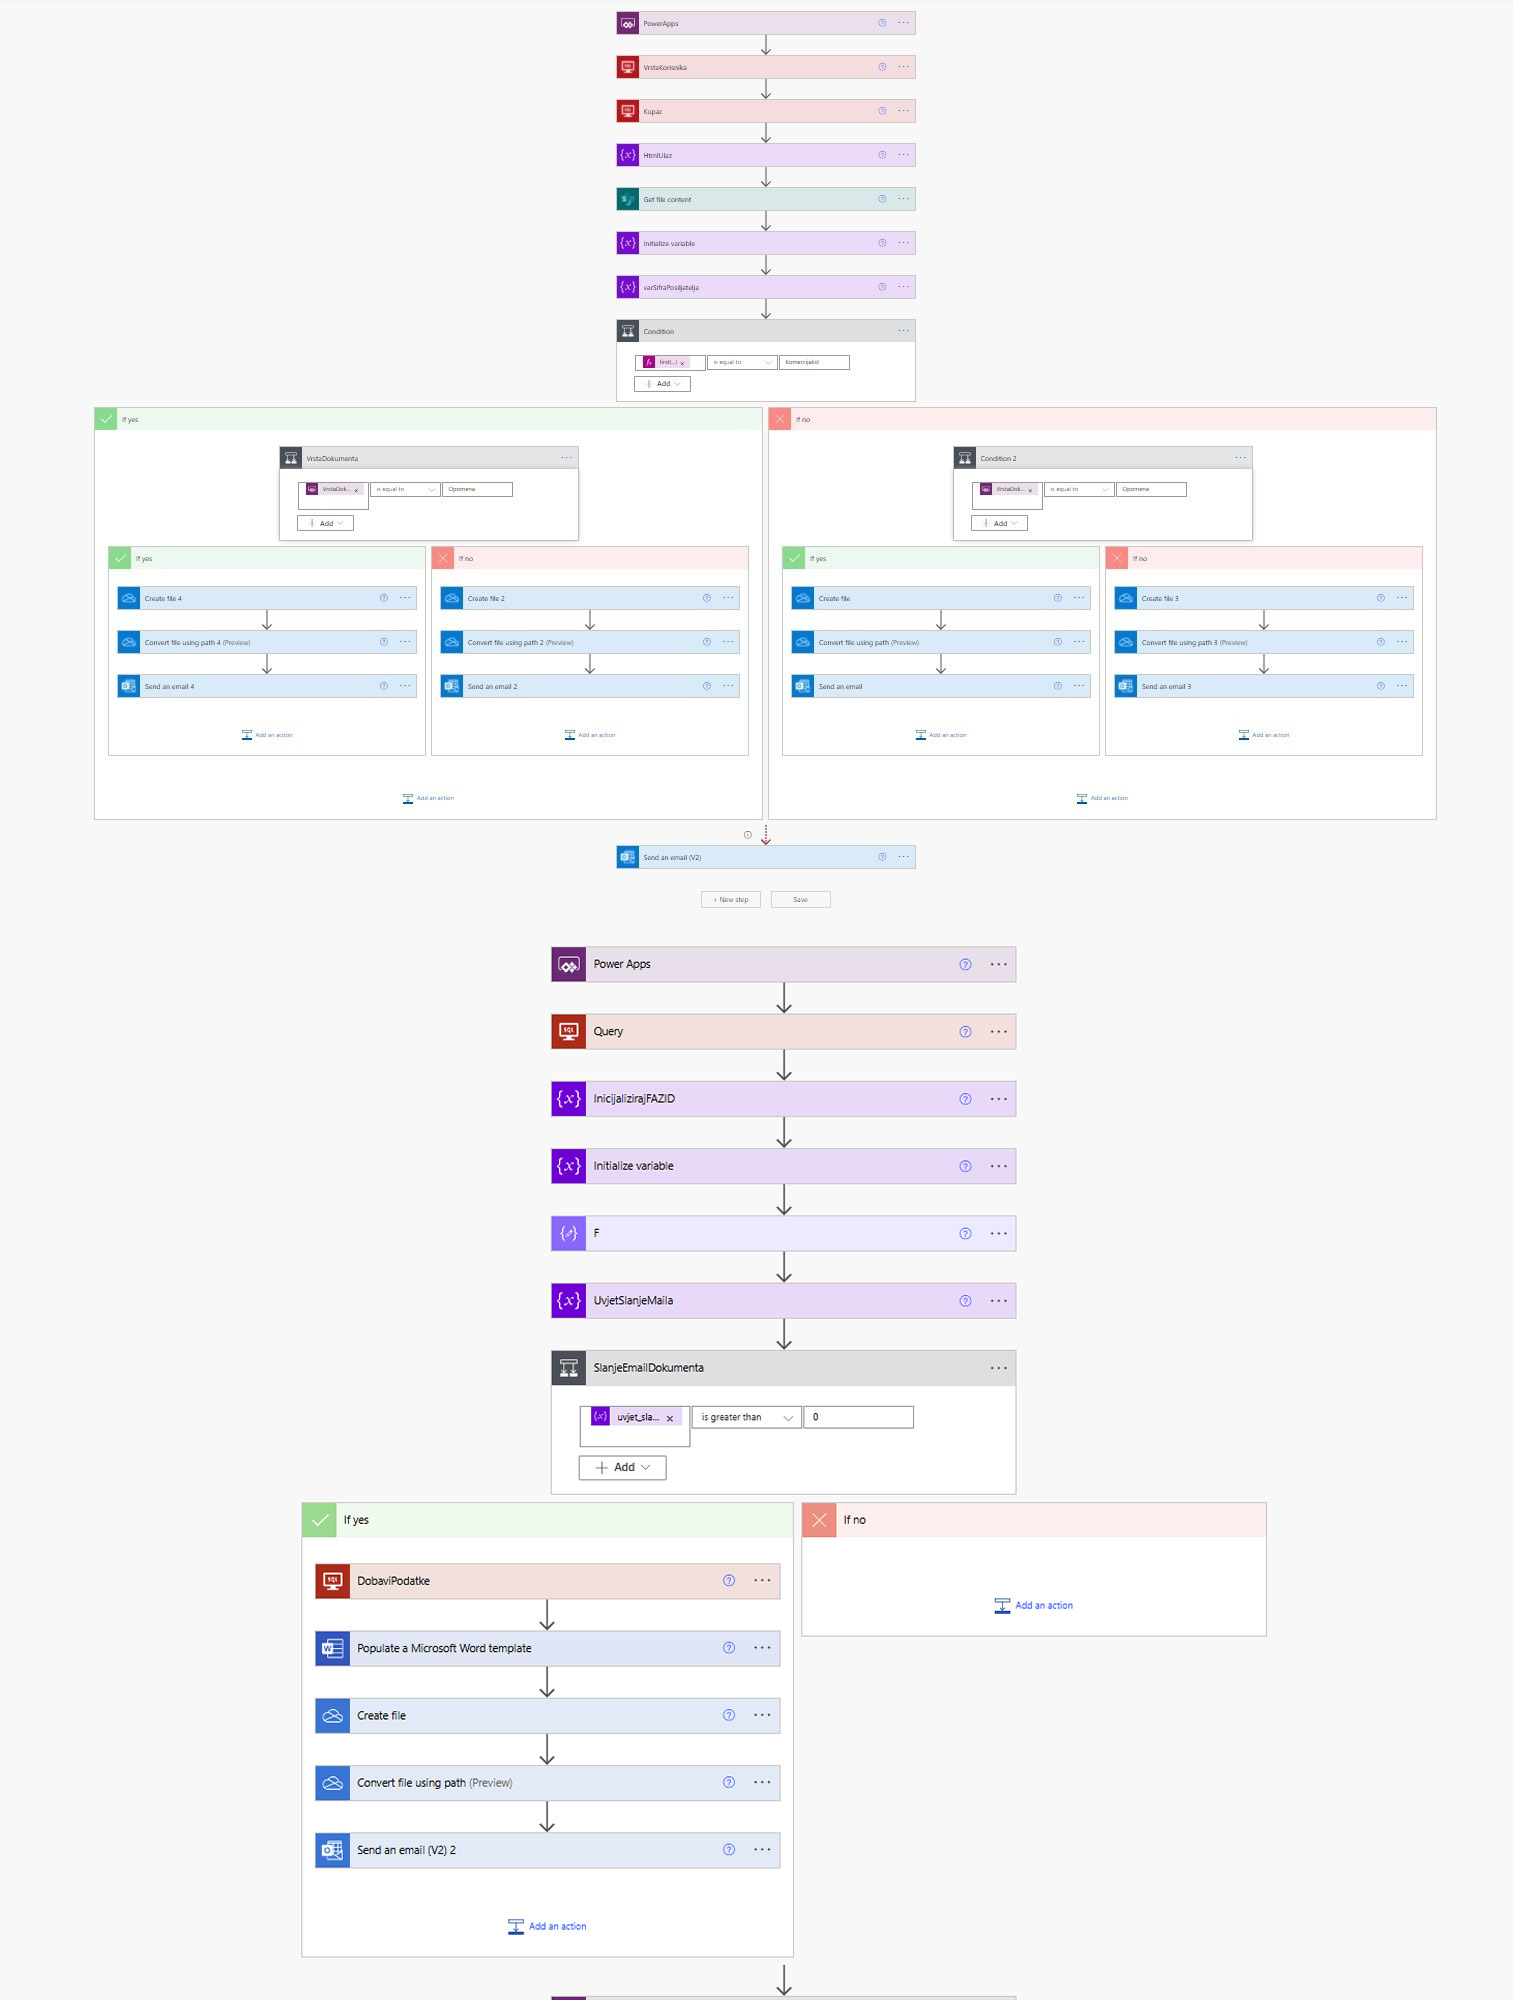Open help for the UvjetSlanjeMaila step
Screen dimensions: 1513x2000
[x=965, y=1301]
